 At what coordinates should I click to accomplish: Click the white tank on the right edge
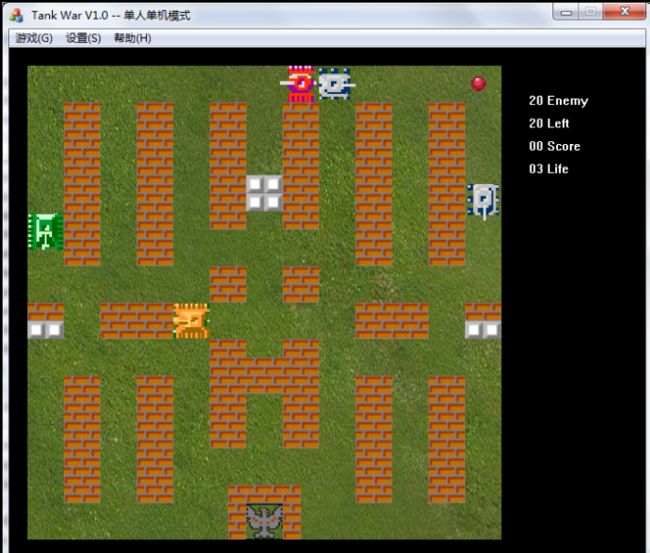[483, 201]
